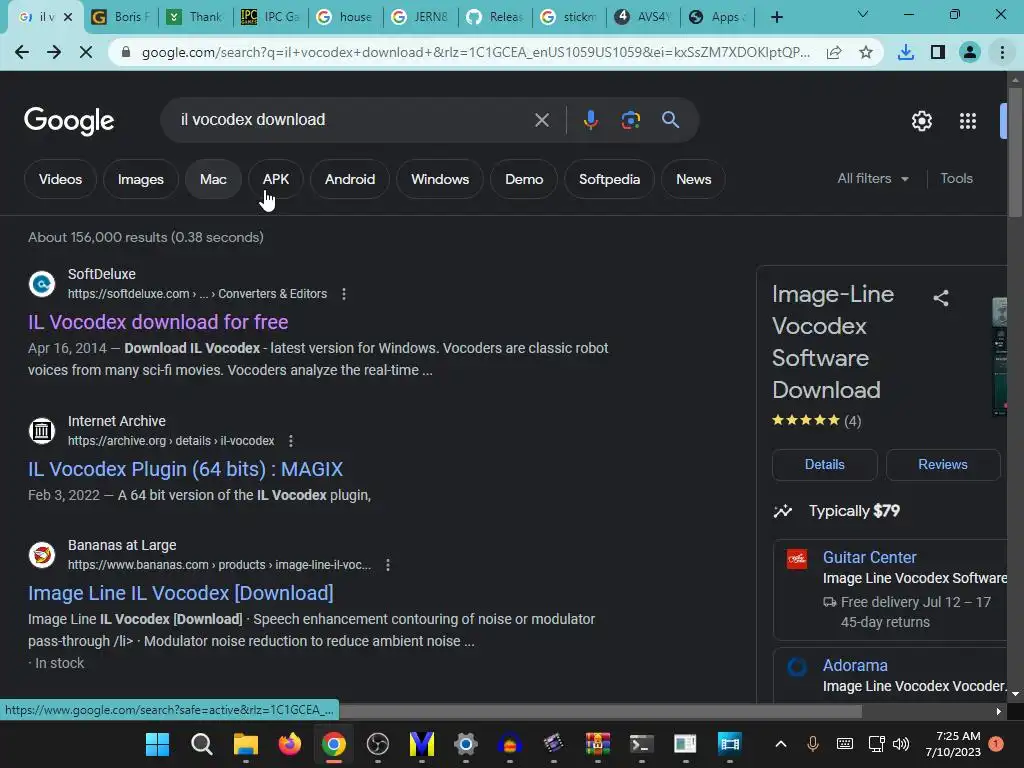Viewport: 1024px width, 768px height.
Task: Stop loading the page
Action: [86, 52]
